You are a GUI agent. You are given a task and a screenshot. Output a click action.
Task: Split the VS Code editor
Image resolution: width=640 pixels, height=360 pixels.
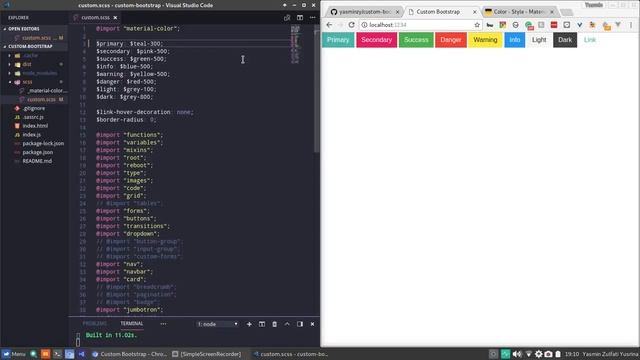(300, 18)
